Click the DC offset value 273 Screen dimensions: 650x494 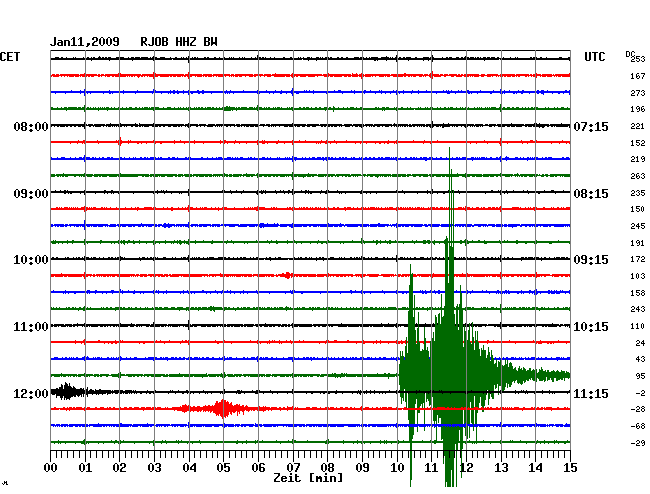(638, 93)
